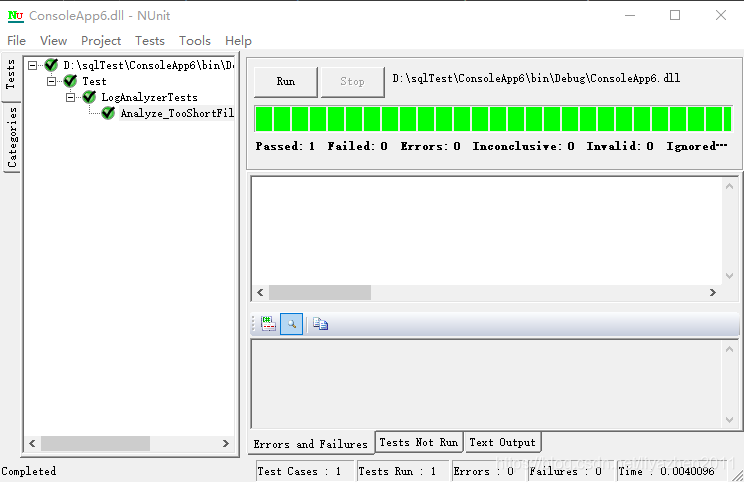This screenshot has width=744, height=482.
Task: Click the 'Time : 0.0040096' status panel
Action: click(x=671, y=471)
